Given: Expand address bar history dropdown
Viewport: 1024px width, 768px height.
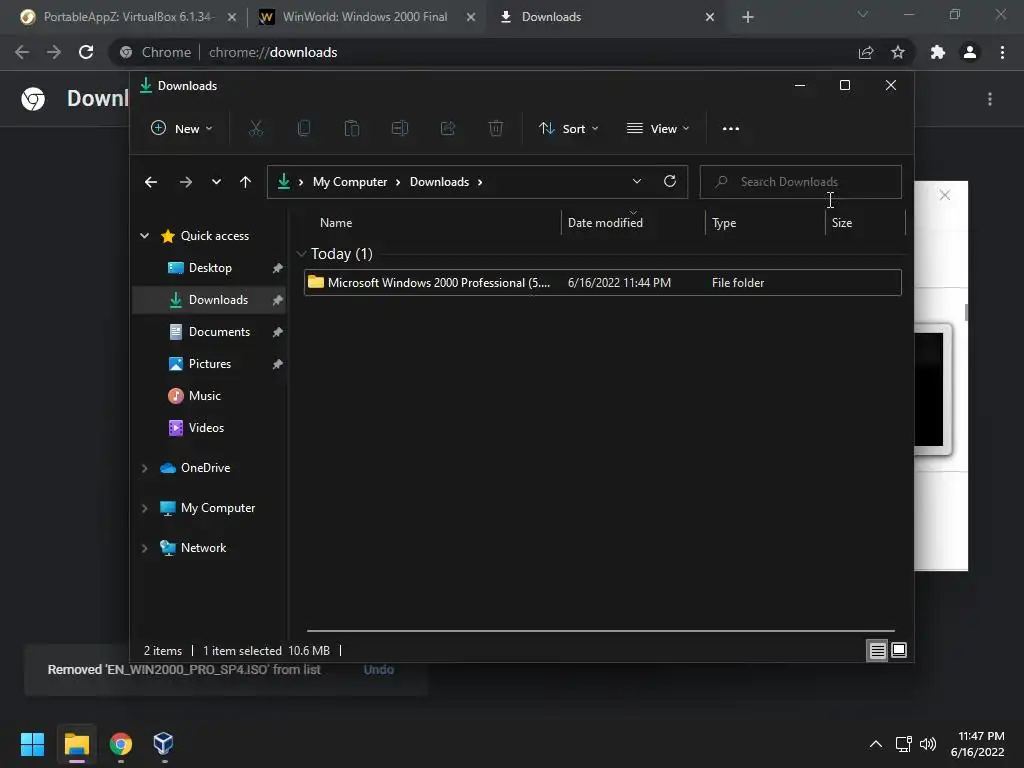Looking at the screenshot, I should 637,182.
